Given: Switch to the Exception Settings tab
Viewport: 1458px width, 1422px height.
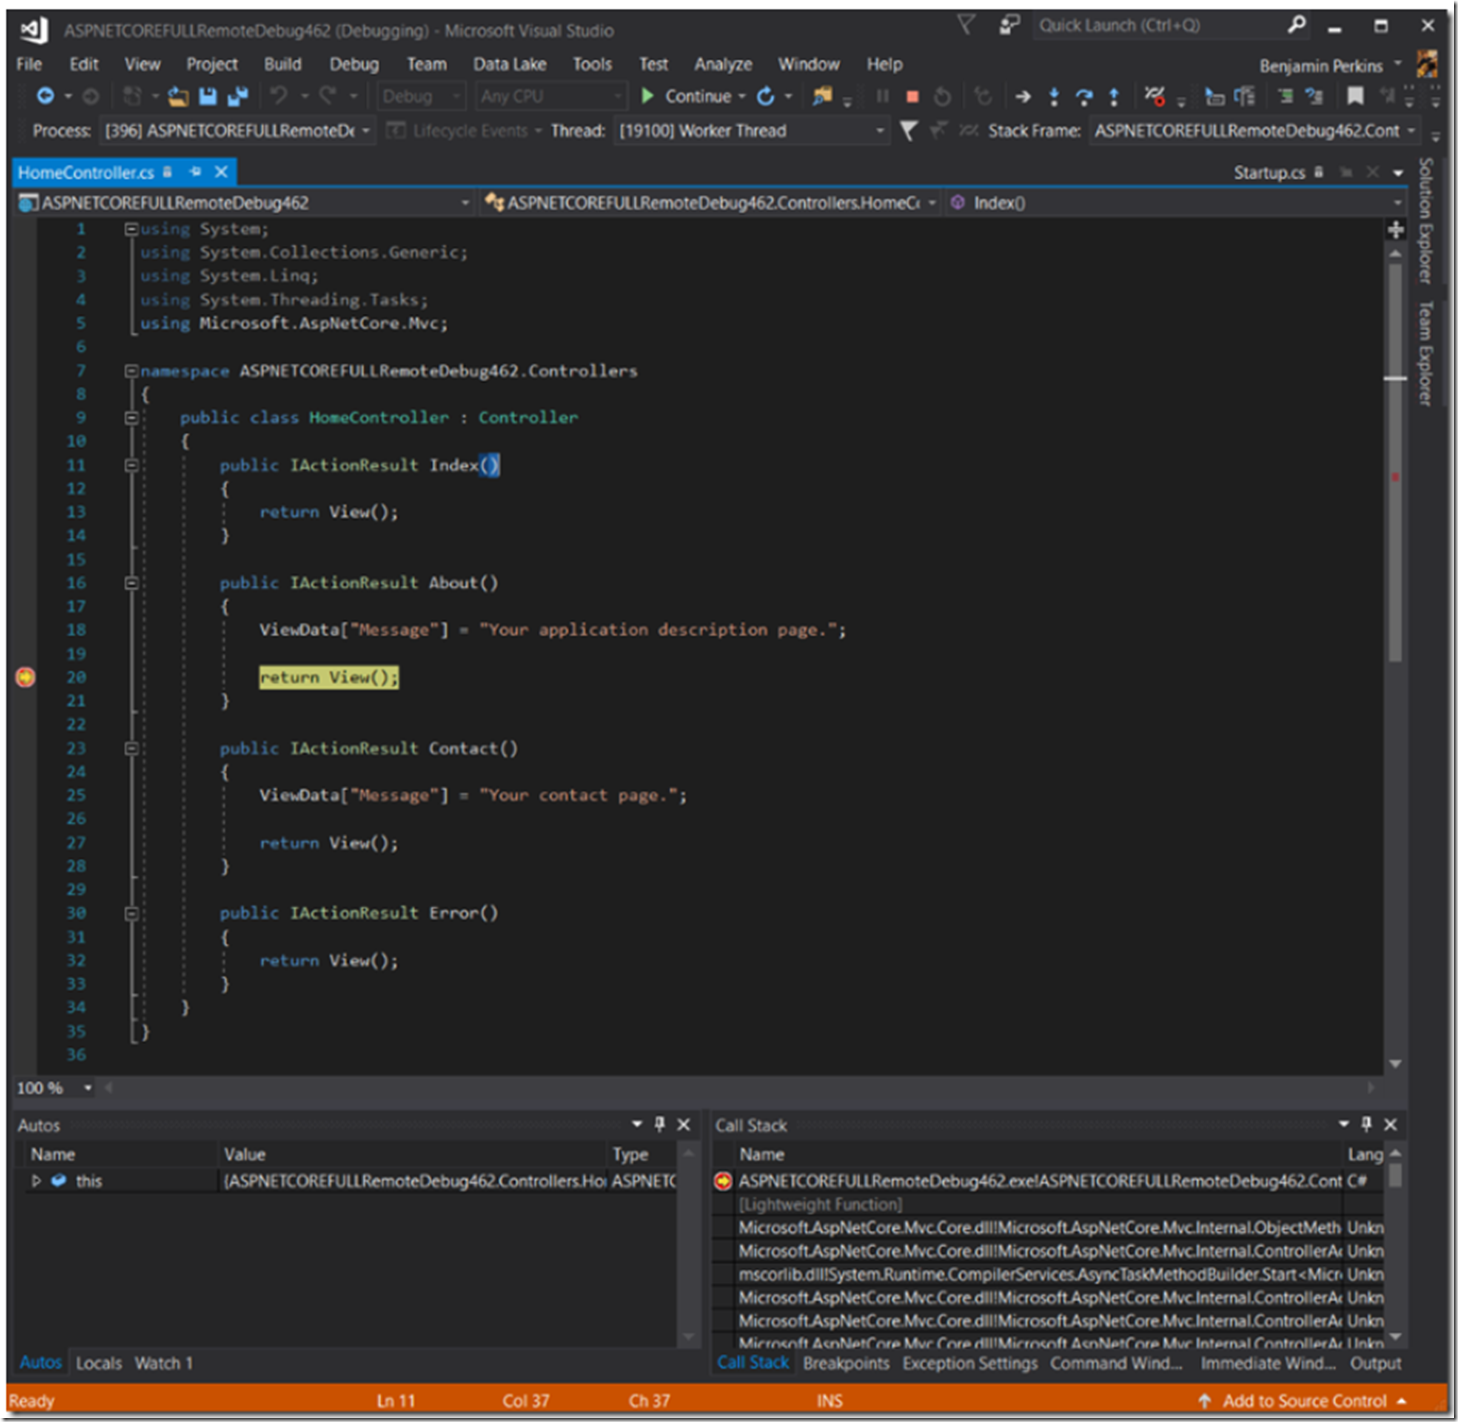Looking at the screenshot, I should [970, 1362].
